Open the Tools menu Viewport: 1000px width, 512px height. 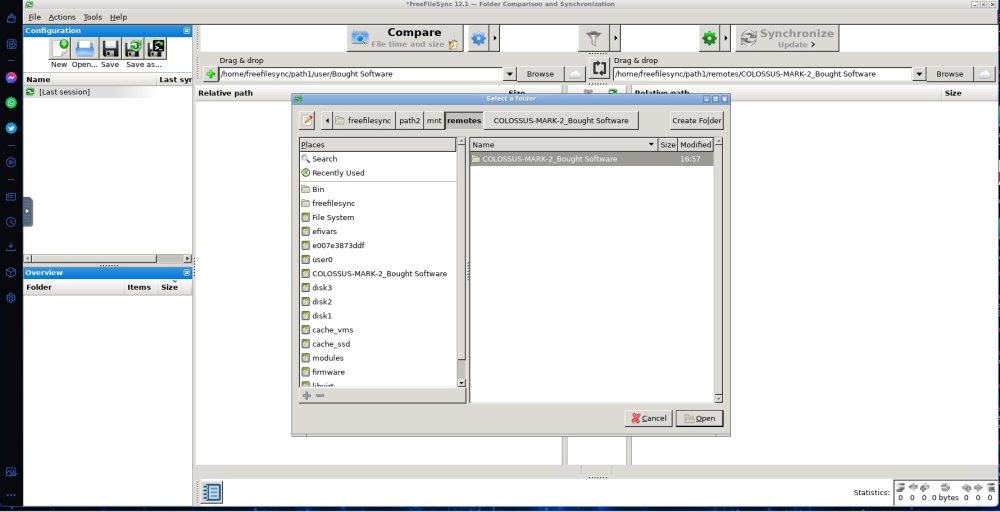pyautogui.click(x=92, y=17)
